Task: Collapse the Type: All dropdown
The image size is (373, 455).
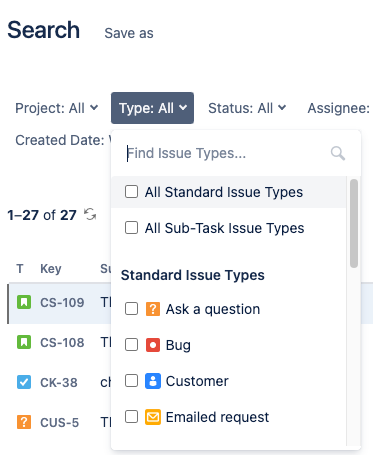Action: (x=152, y=108)
